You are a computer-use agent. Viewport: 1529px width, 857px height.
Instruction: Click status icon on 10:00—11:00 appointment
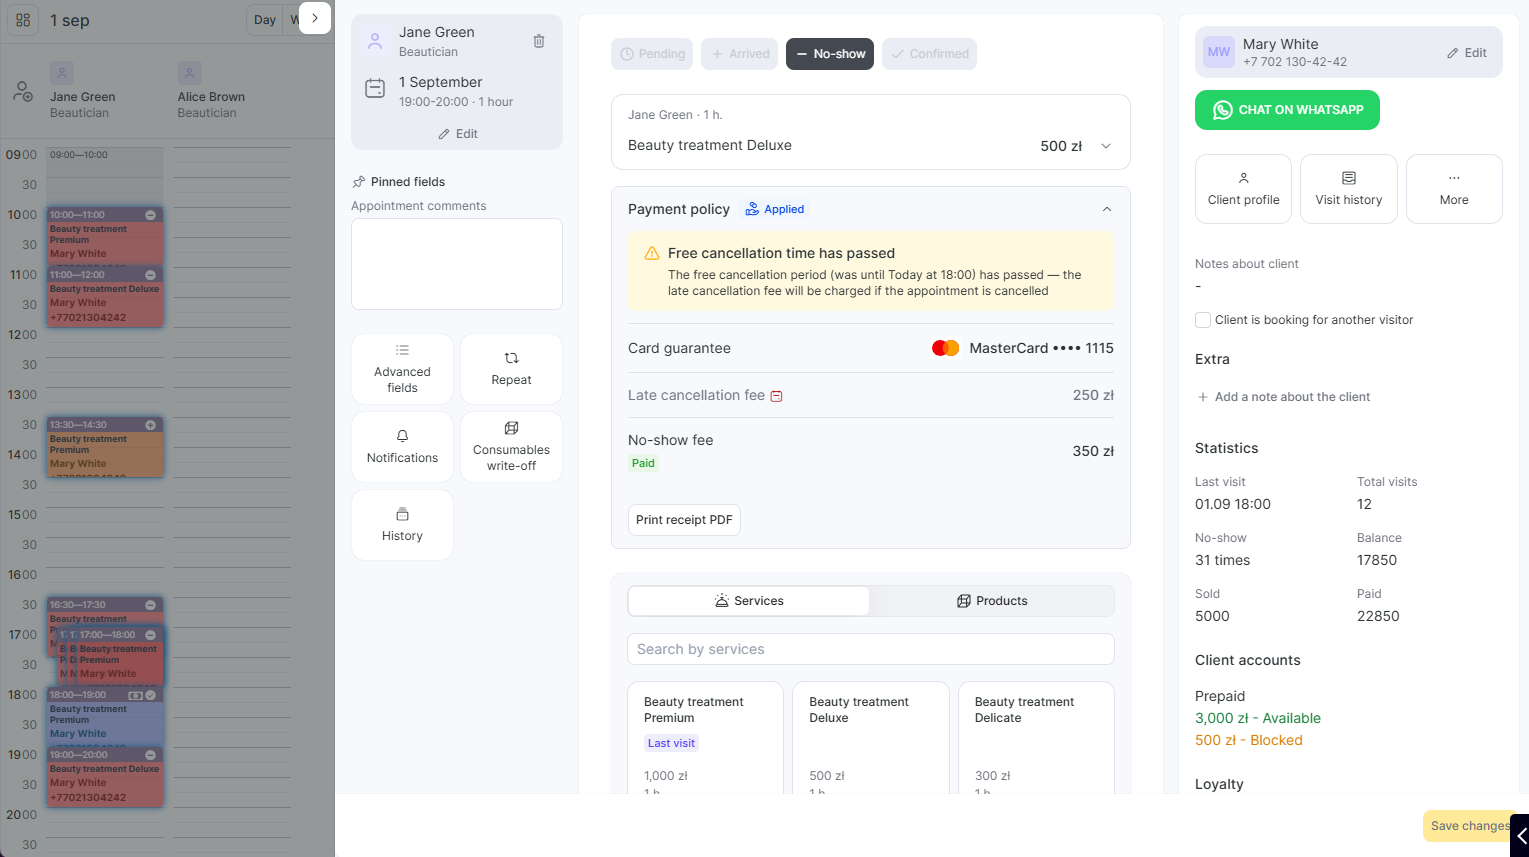point(151,215)
